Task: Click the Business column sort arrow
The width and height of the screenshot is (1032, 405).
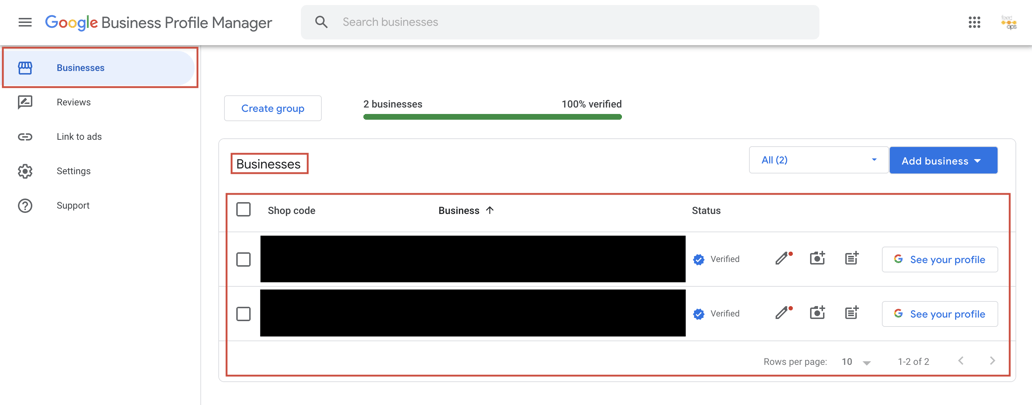Action: point(489,211)
